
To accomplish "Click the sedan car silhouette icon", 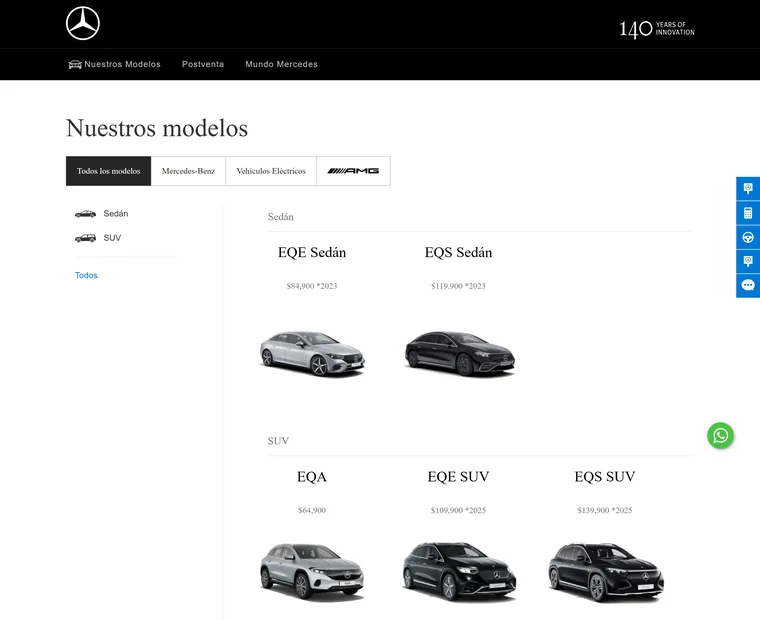I will click(85, 214).
